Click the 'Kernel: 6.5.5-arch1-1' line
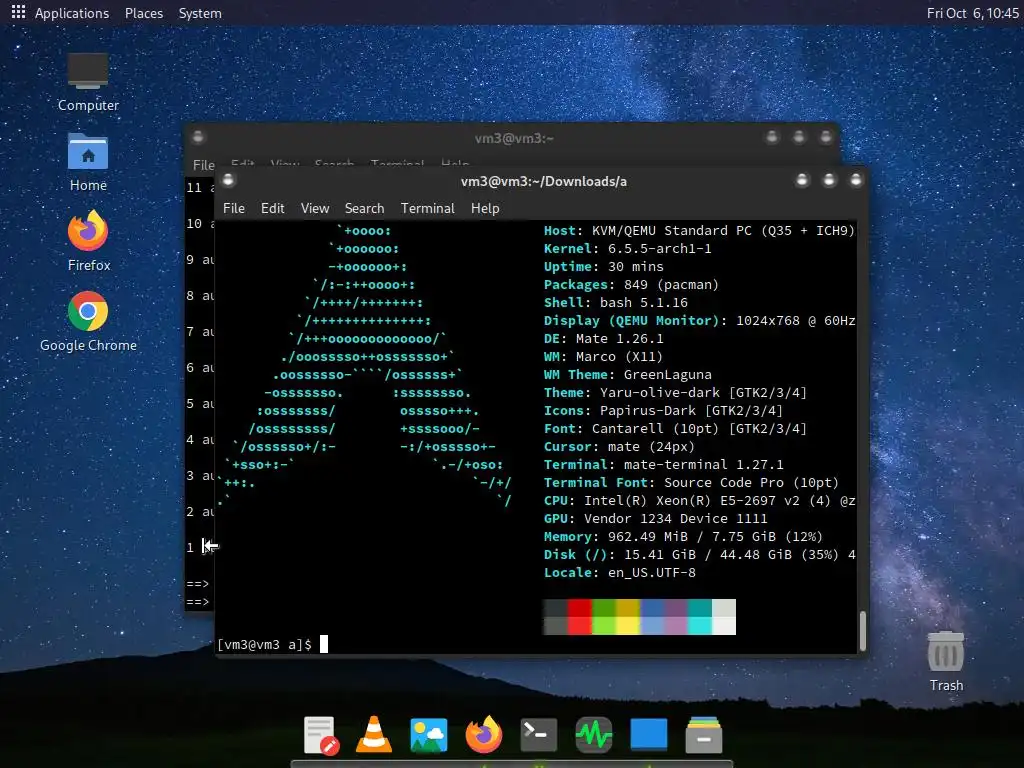Screen dimensions: 1024x768 coord(628,249)
